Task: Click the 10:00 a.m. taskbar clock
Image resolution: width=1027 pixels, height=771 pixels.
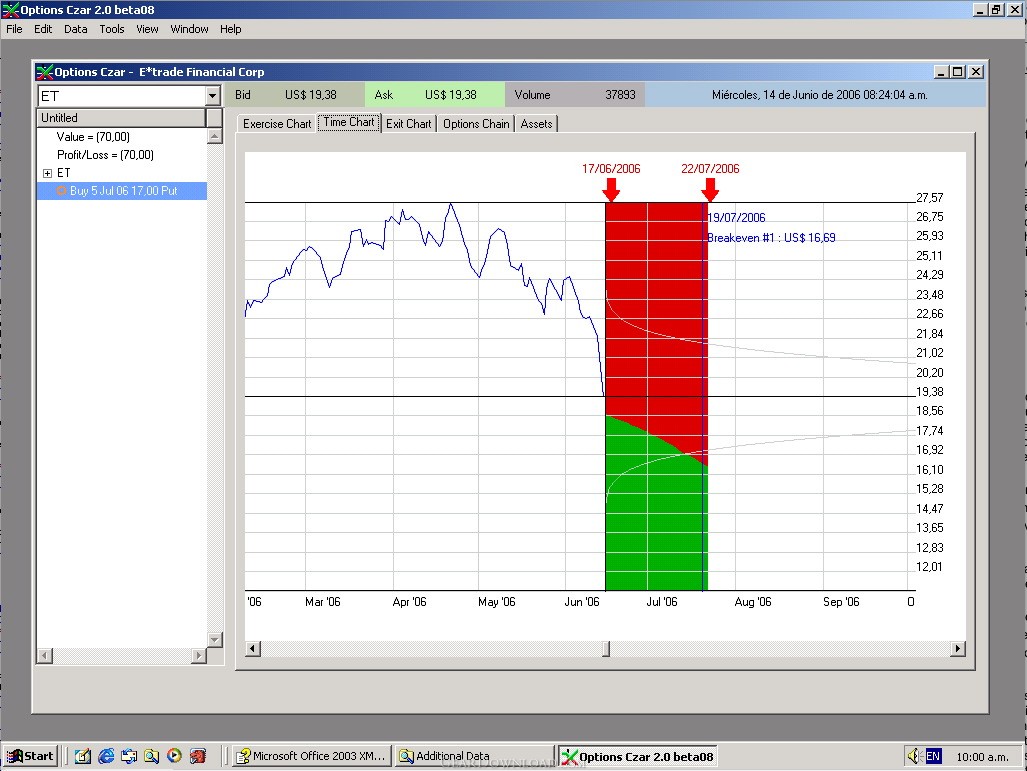Action: tap(982, 757)
